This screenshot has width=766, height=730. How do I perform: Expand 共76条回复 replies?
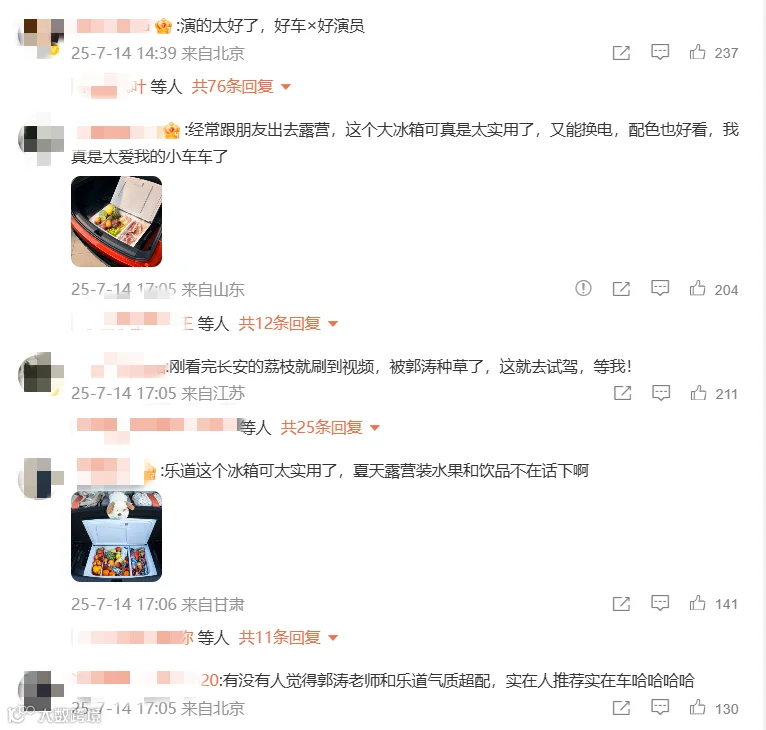241,86
